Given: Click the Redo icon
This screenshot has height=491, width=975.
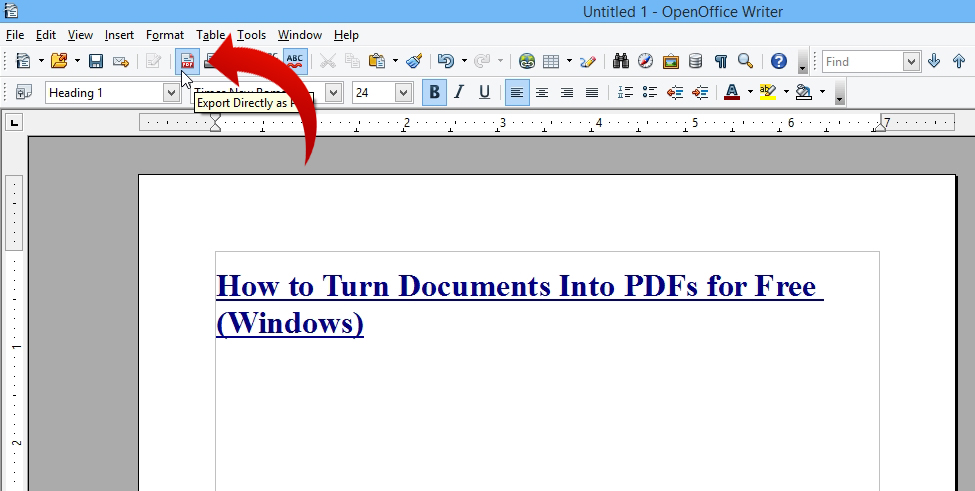Looking at the screenshot, I should [x=482, y=61].
